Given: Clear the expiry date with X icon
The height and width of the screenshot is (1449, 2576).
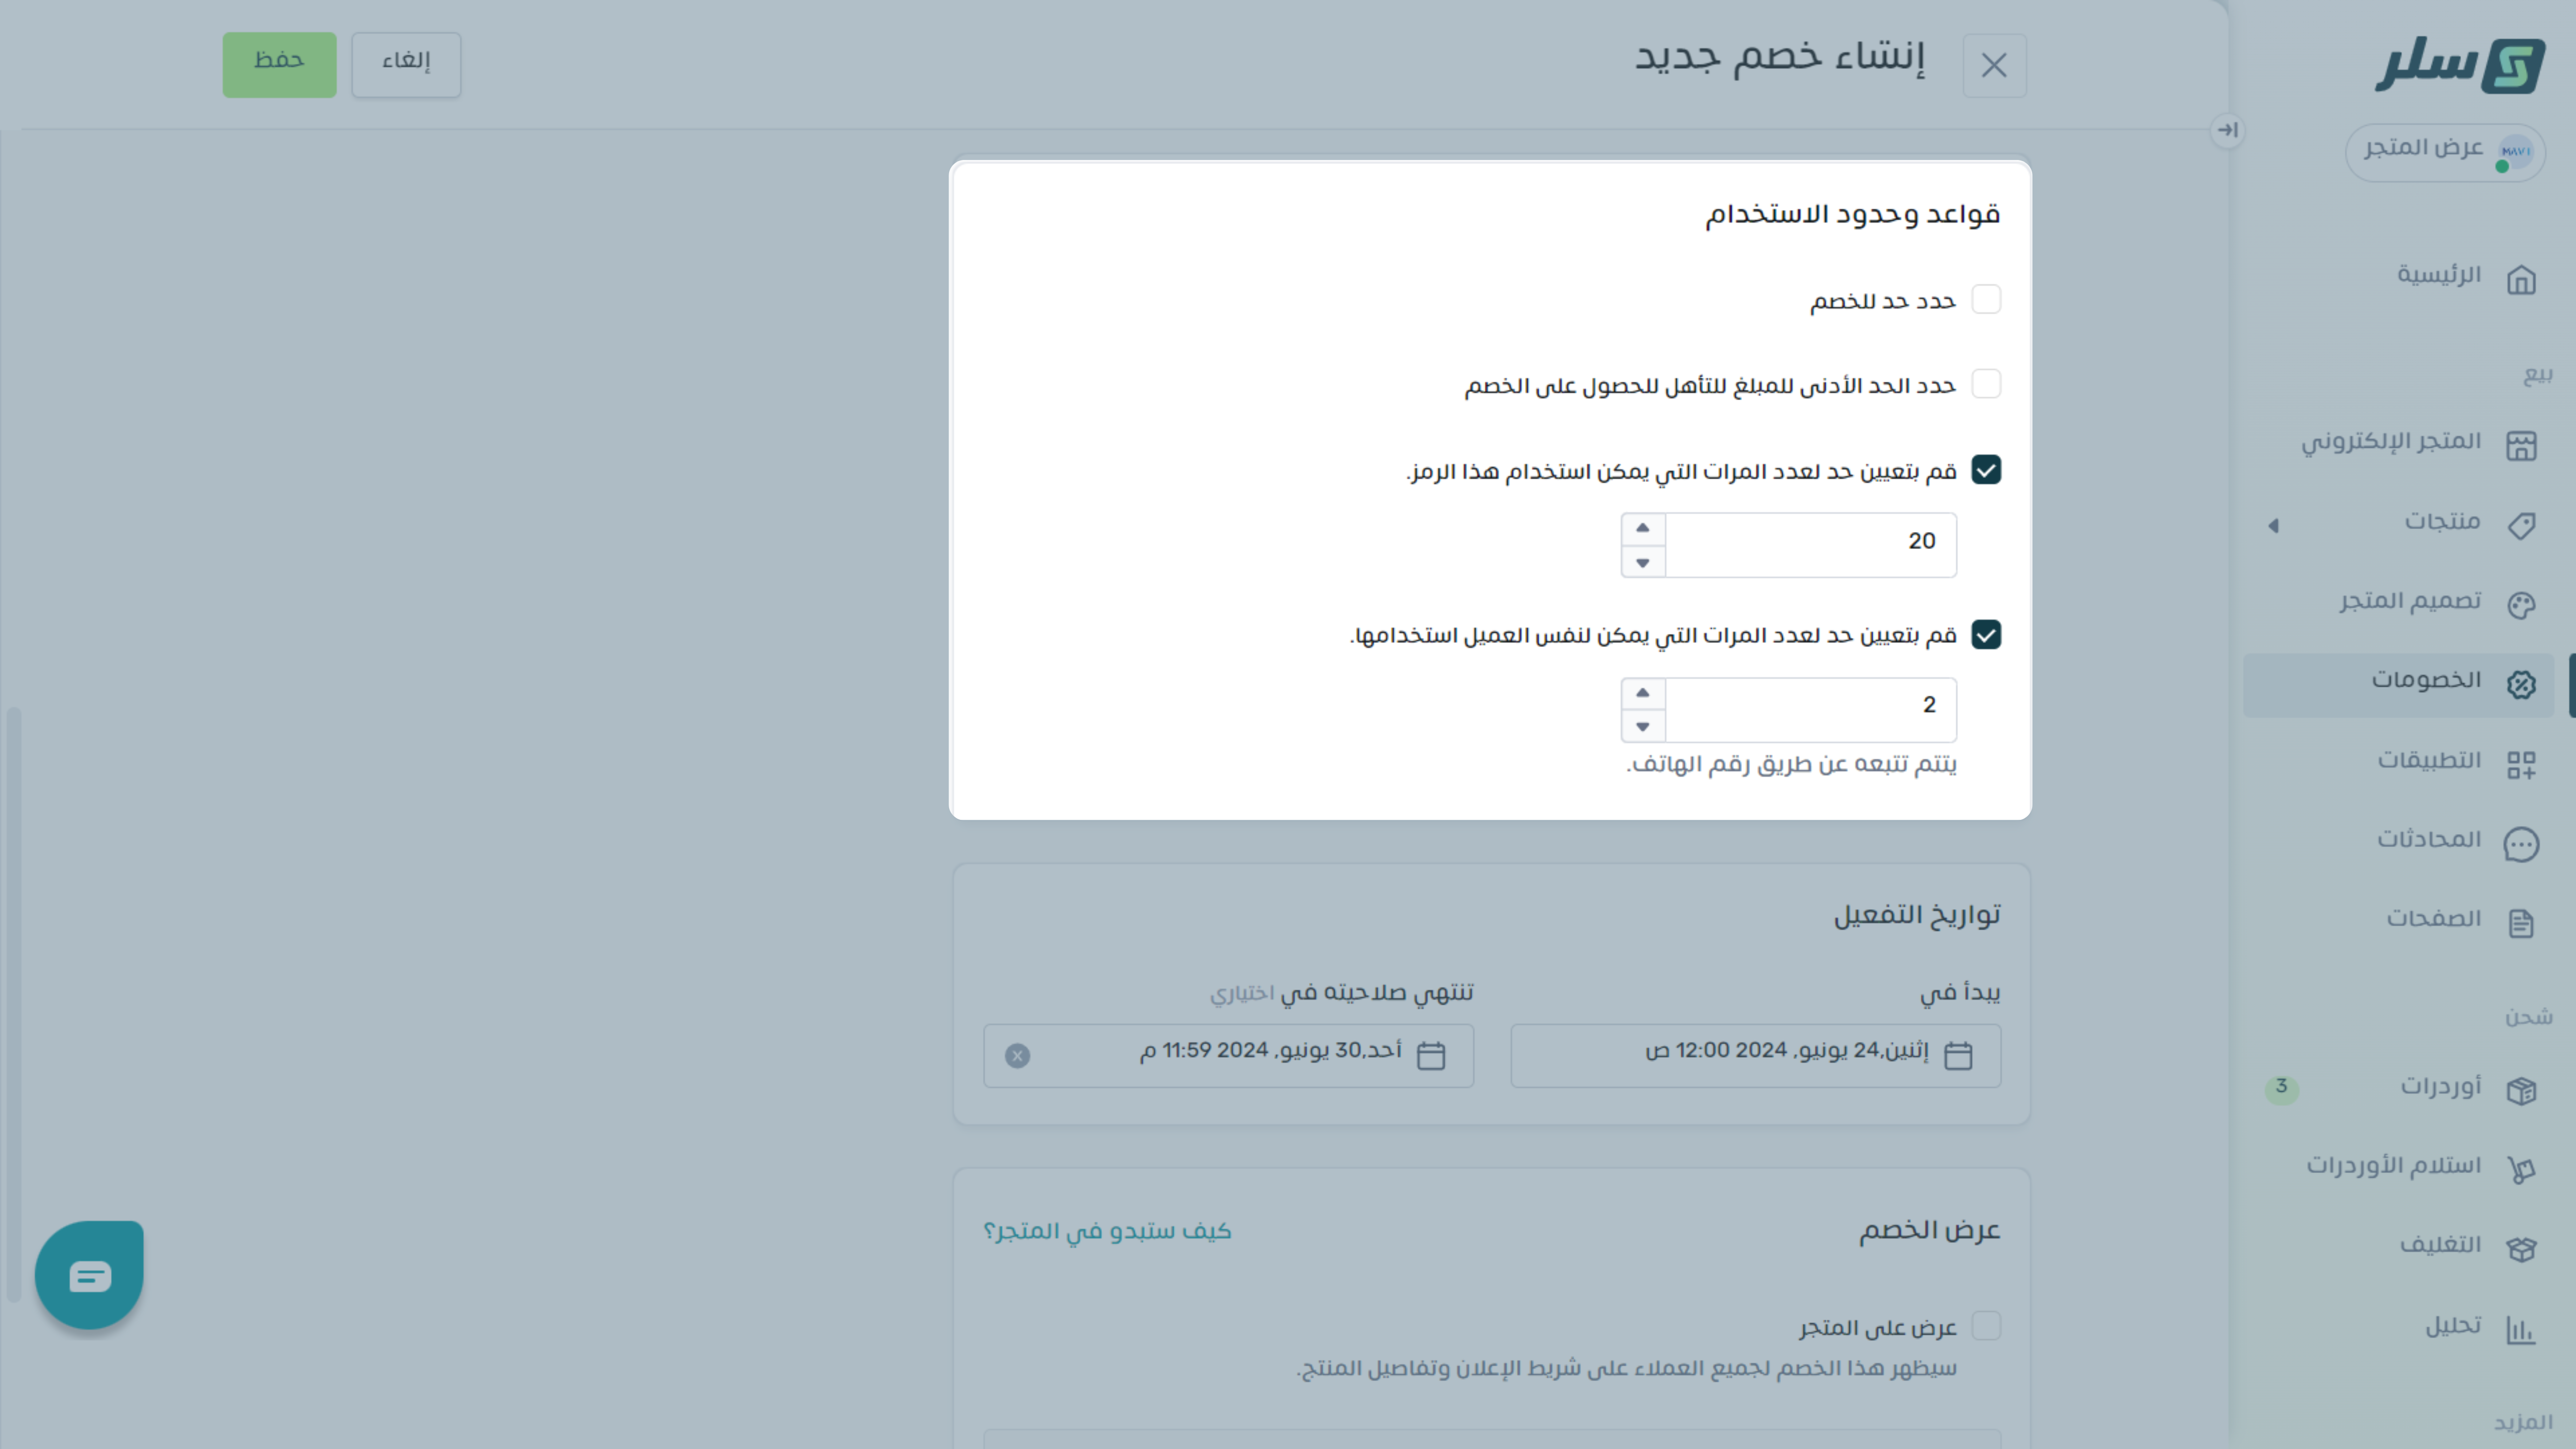Looking at the screenshot, I should (1017, 1056).
